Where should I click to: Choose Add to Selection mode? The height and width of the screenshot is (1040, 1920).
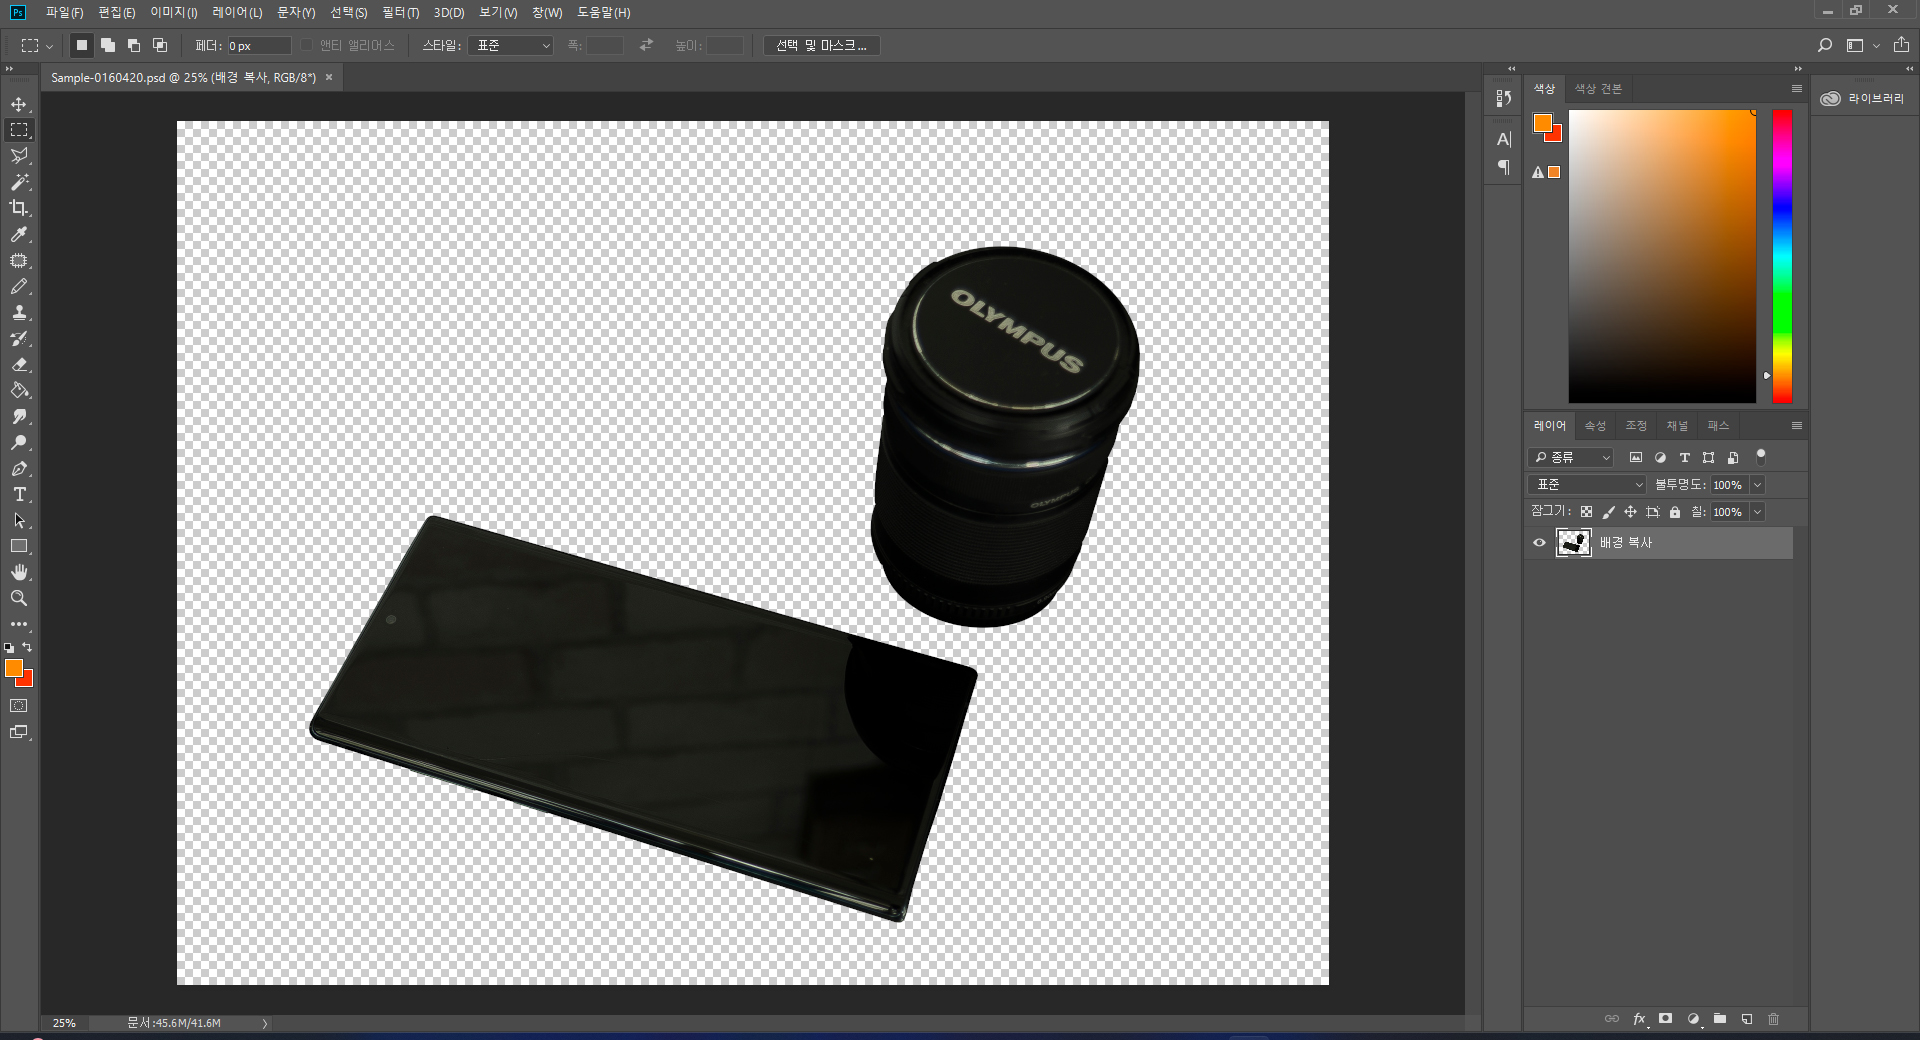point(108,45)
